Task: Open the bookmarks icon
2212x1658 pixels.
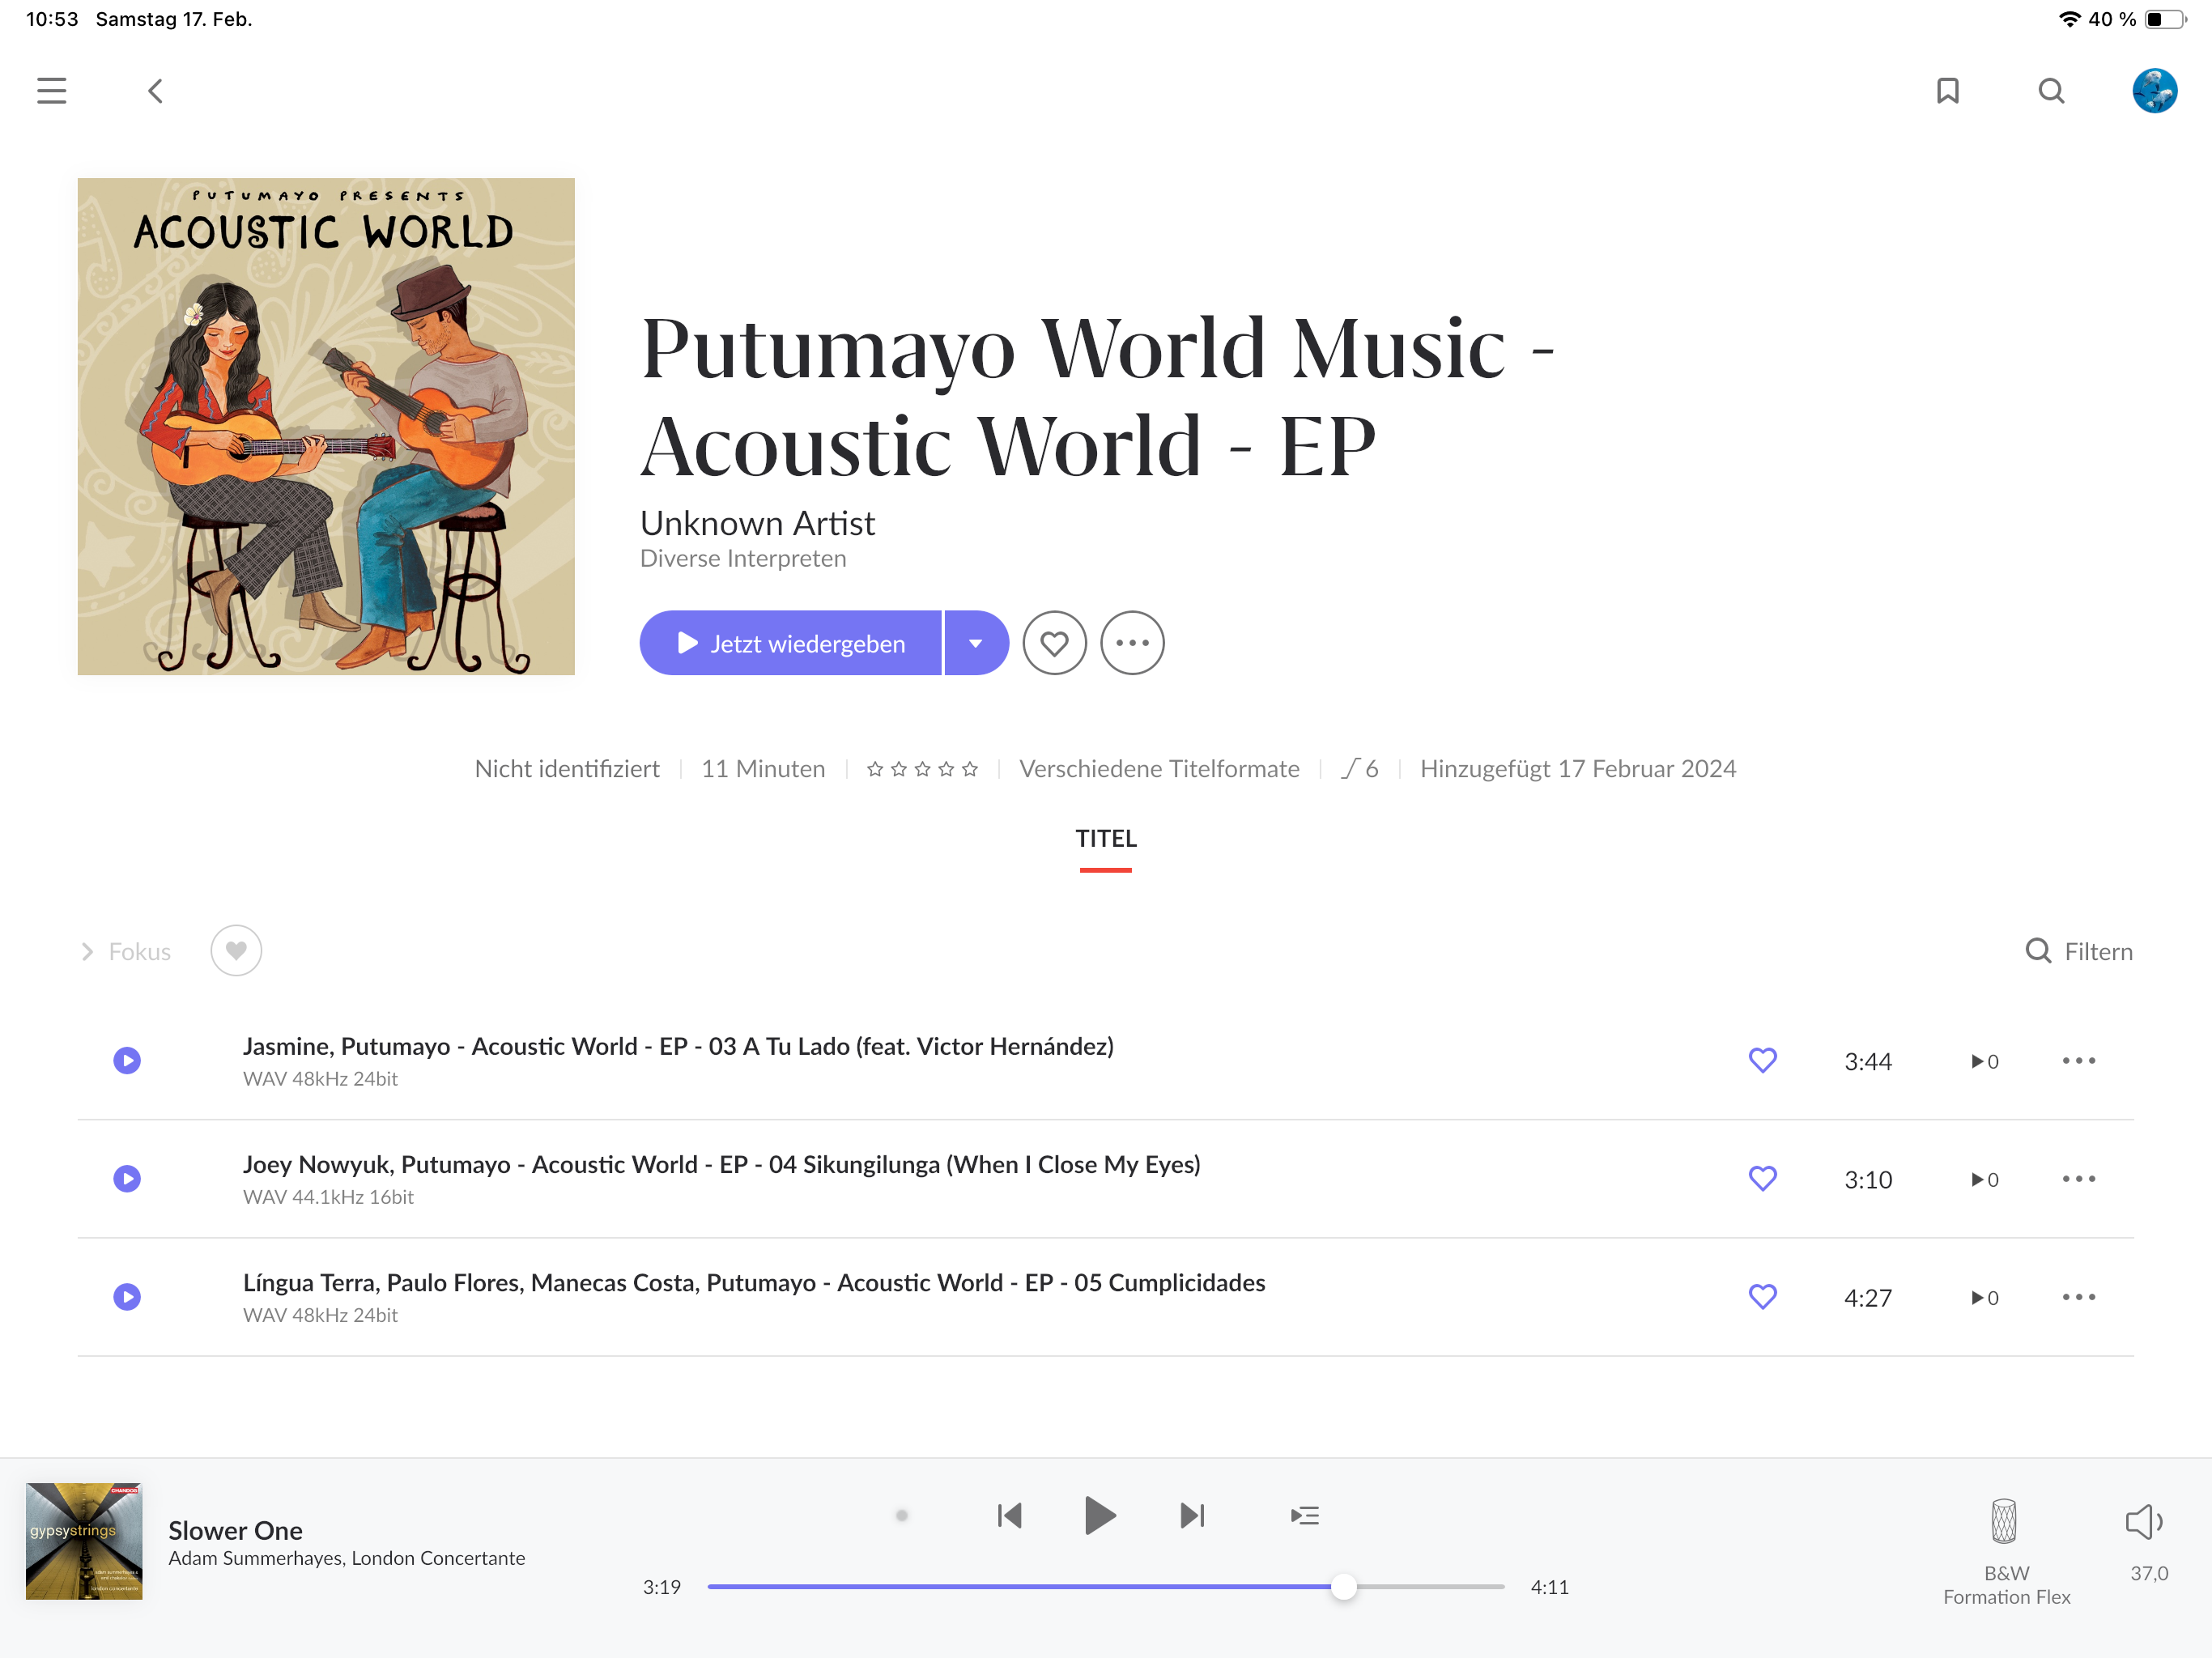Action: [1947, 91]
